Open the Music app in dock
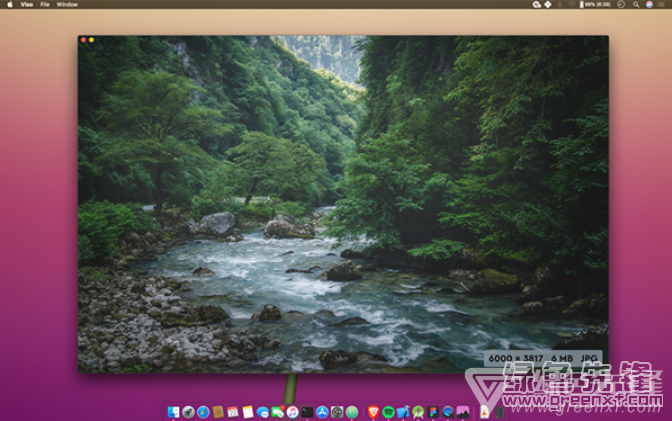Viewport: 672px width, 421px height. point(292,411)
